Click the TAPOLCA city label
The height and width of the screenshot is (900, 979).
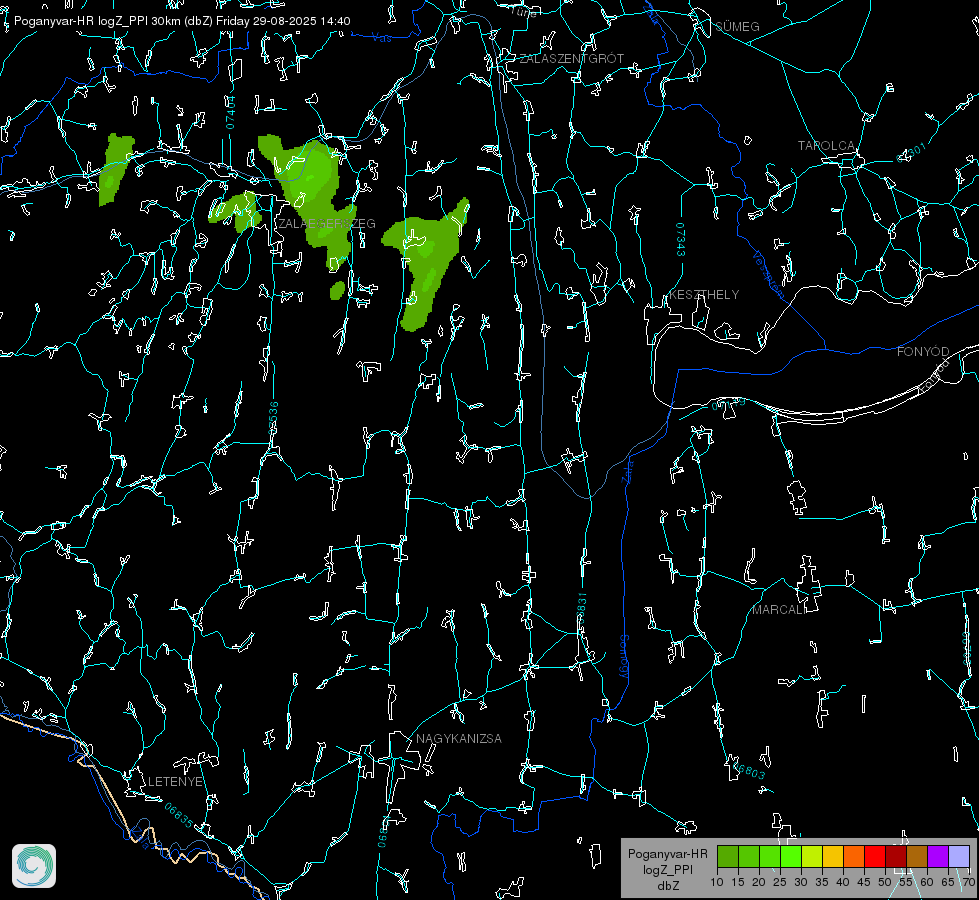826,146
